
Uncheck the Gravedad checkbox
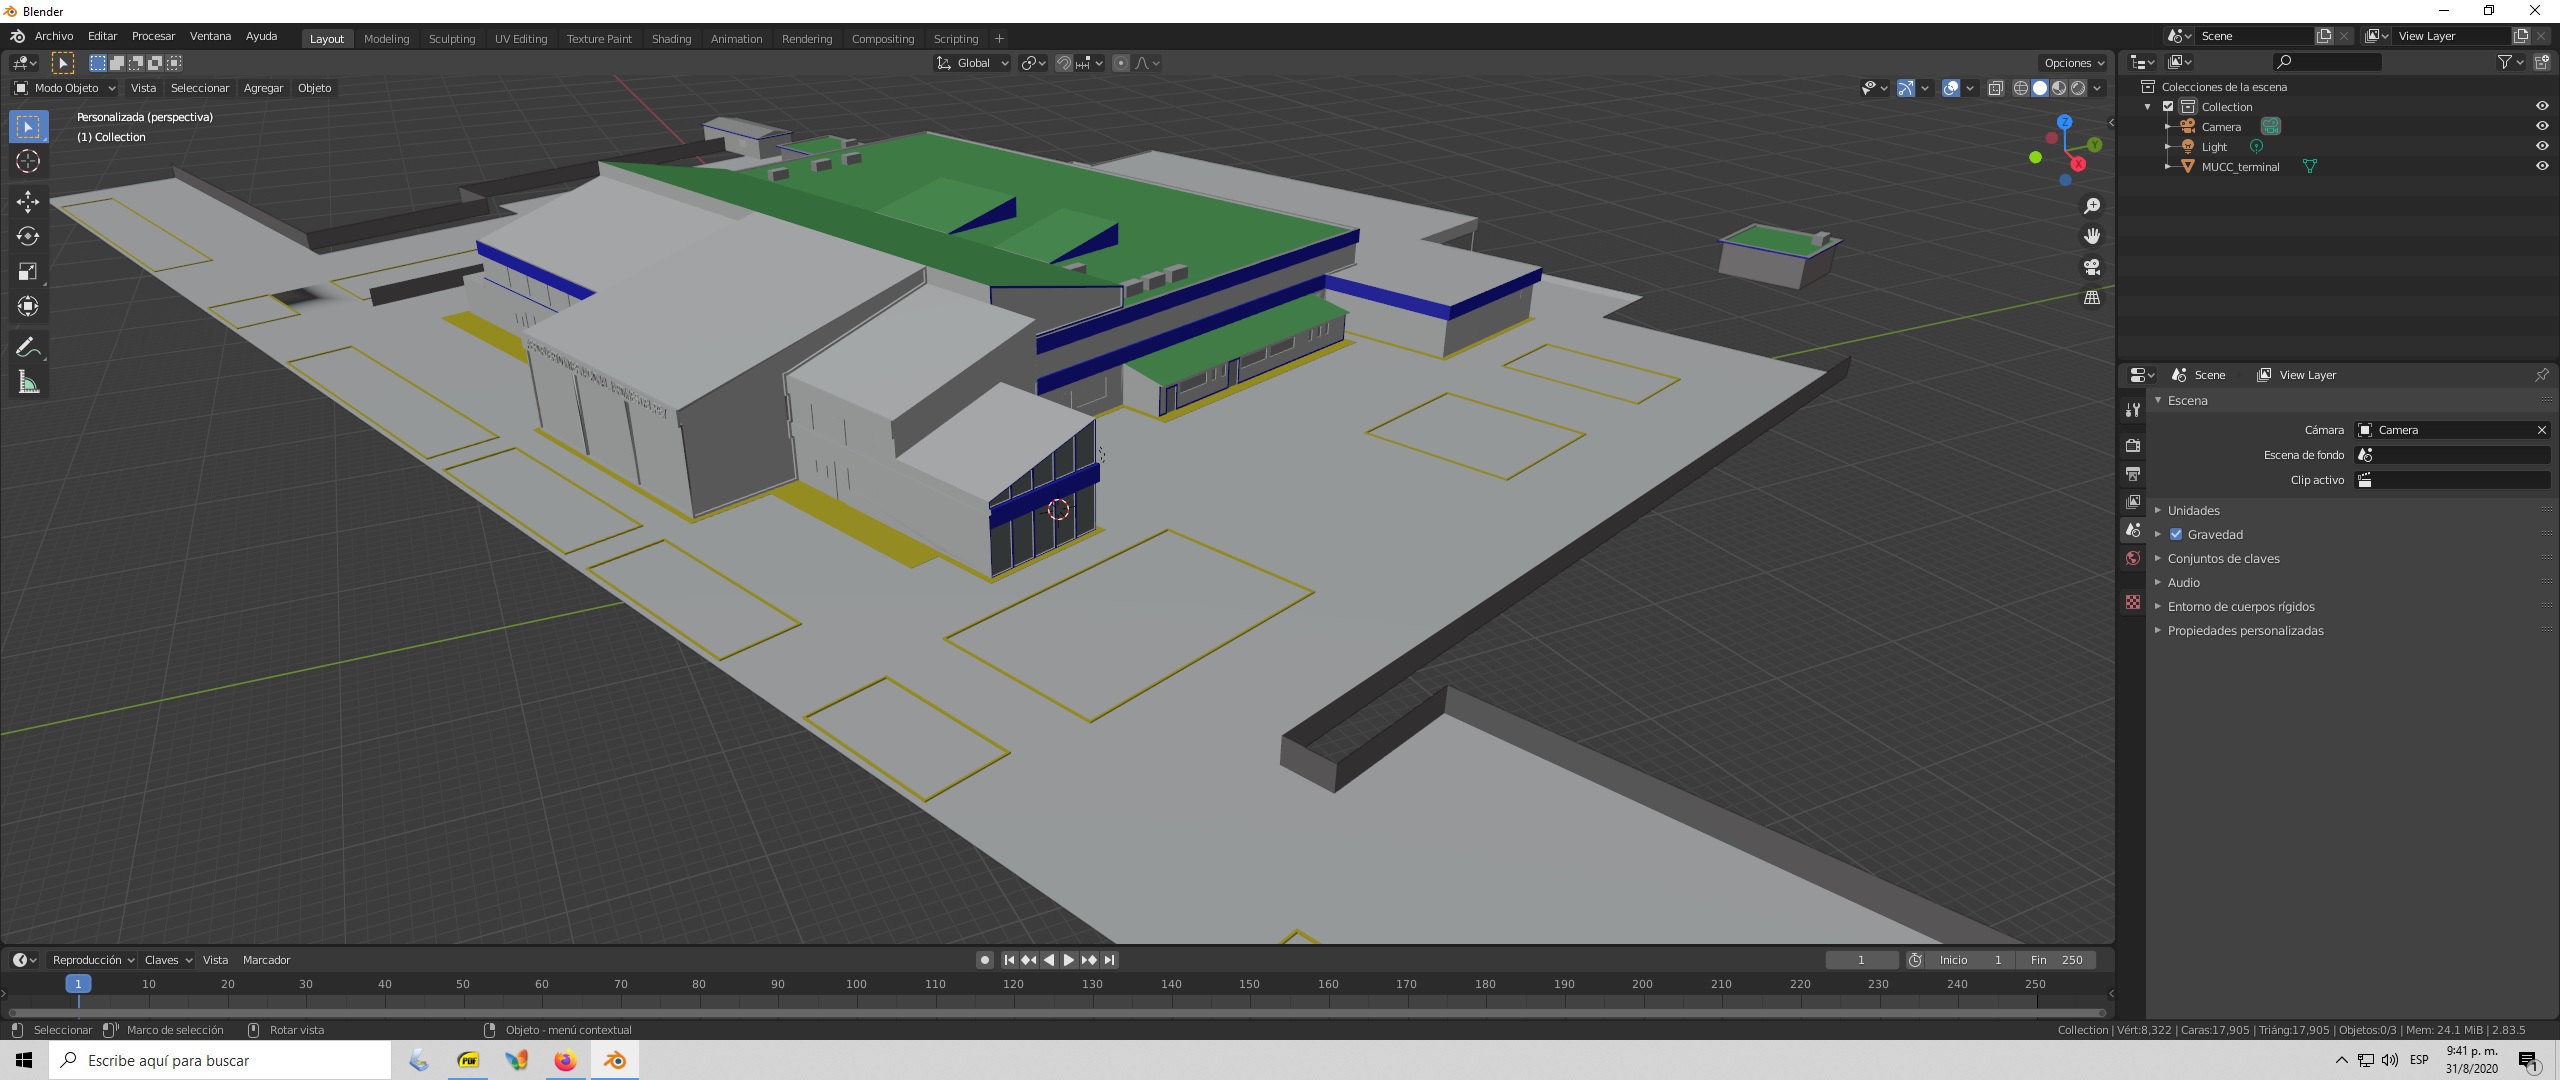pos(2176,534)
